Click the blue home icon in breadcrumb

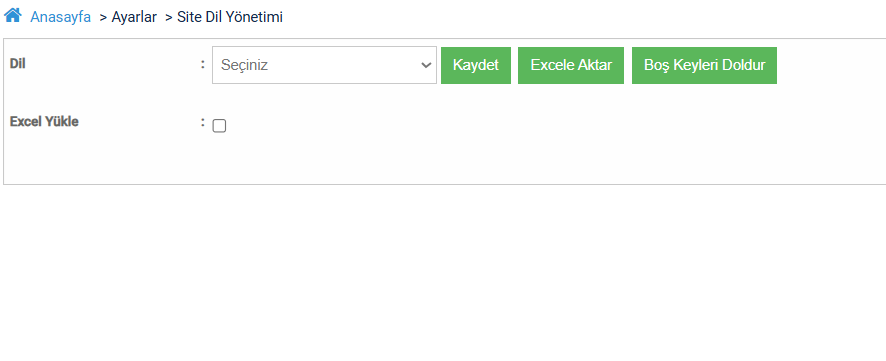(13, 15)
